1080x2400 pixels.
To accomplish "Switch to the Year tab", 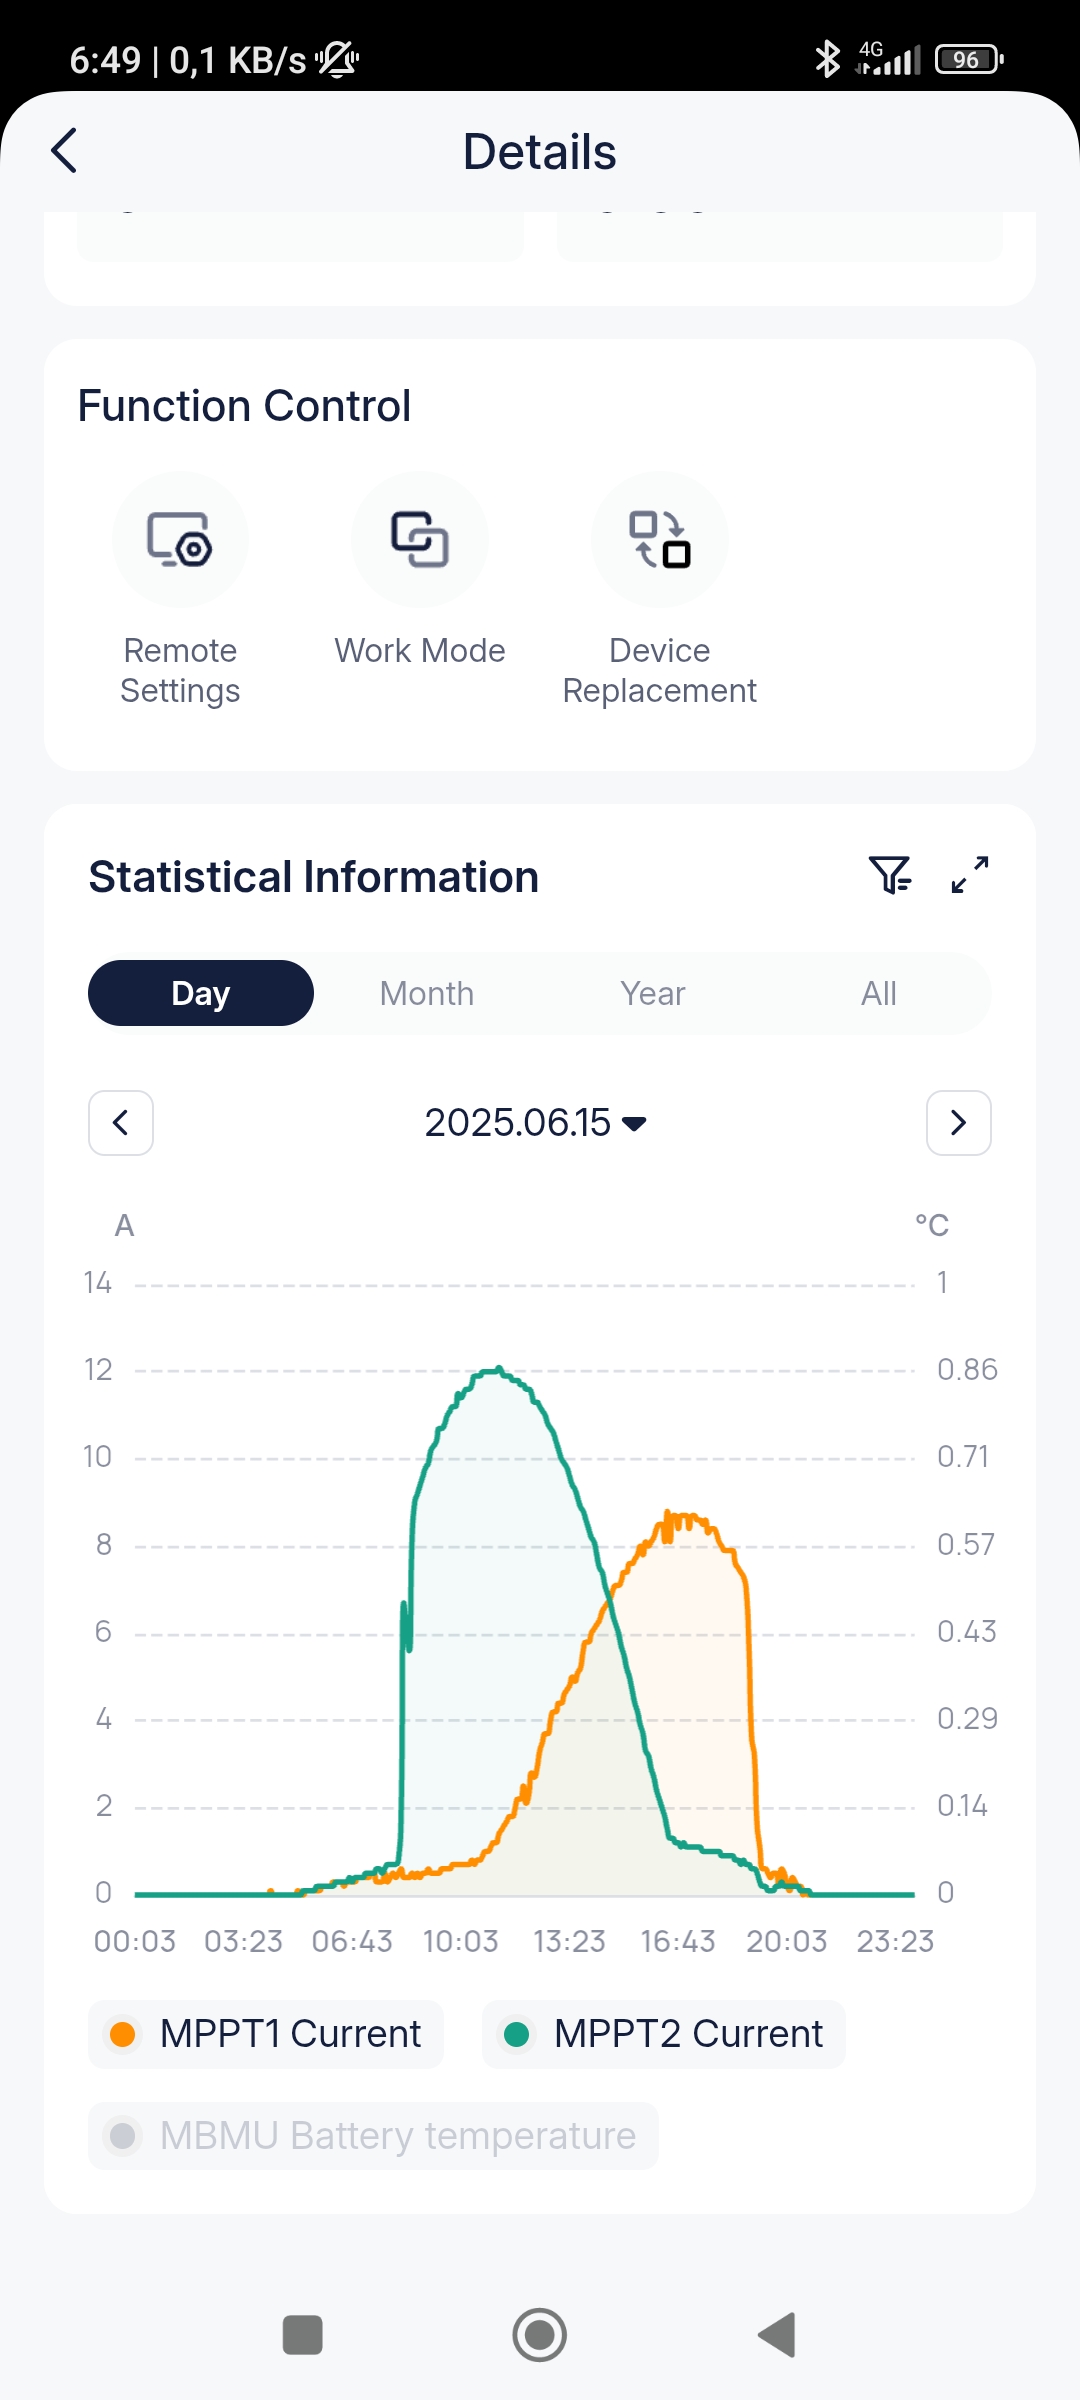I will 653,993.
